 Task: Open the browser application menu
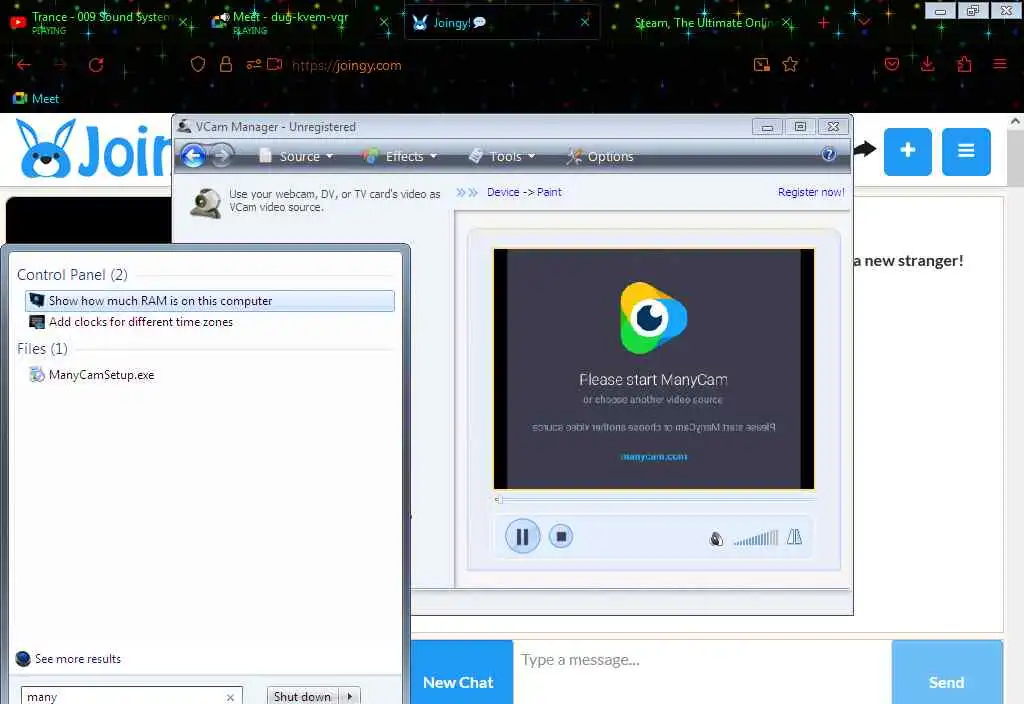click(1000, 64)
